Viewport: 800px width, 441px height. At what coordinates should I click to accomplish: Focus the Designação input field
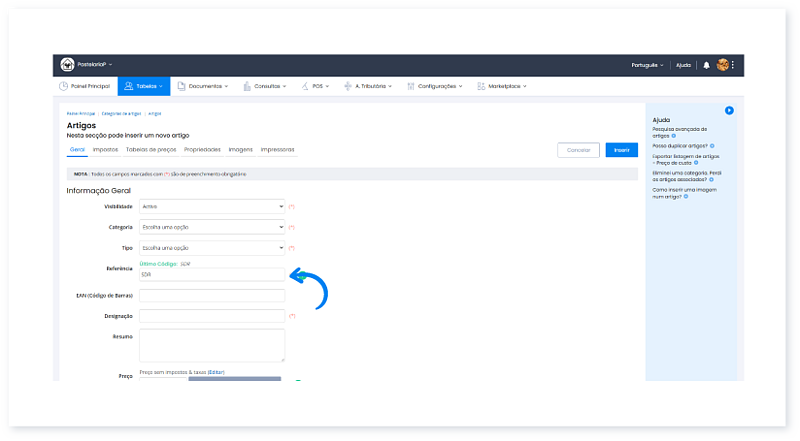[x=212, y=316]
